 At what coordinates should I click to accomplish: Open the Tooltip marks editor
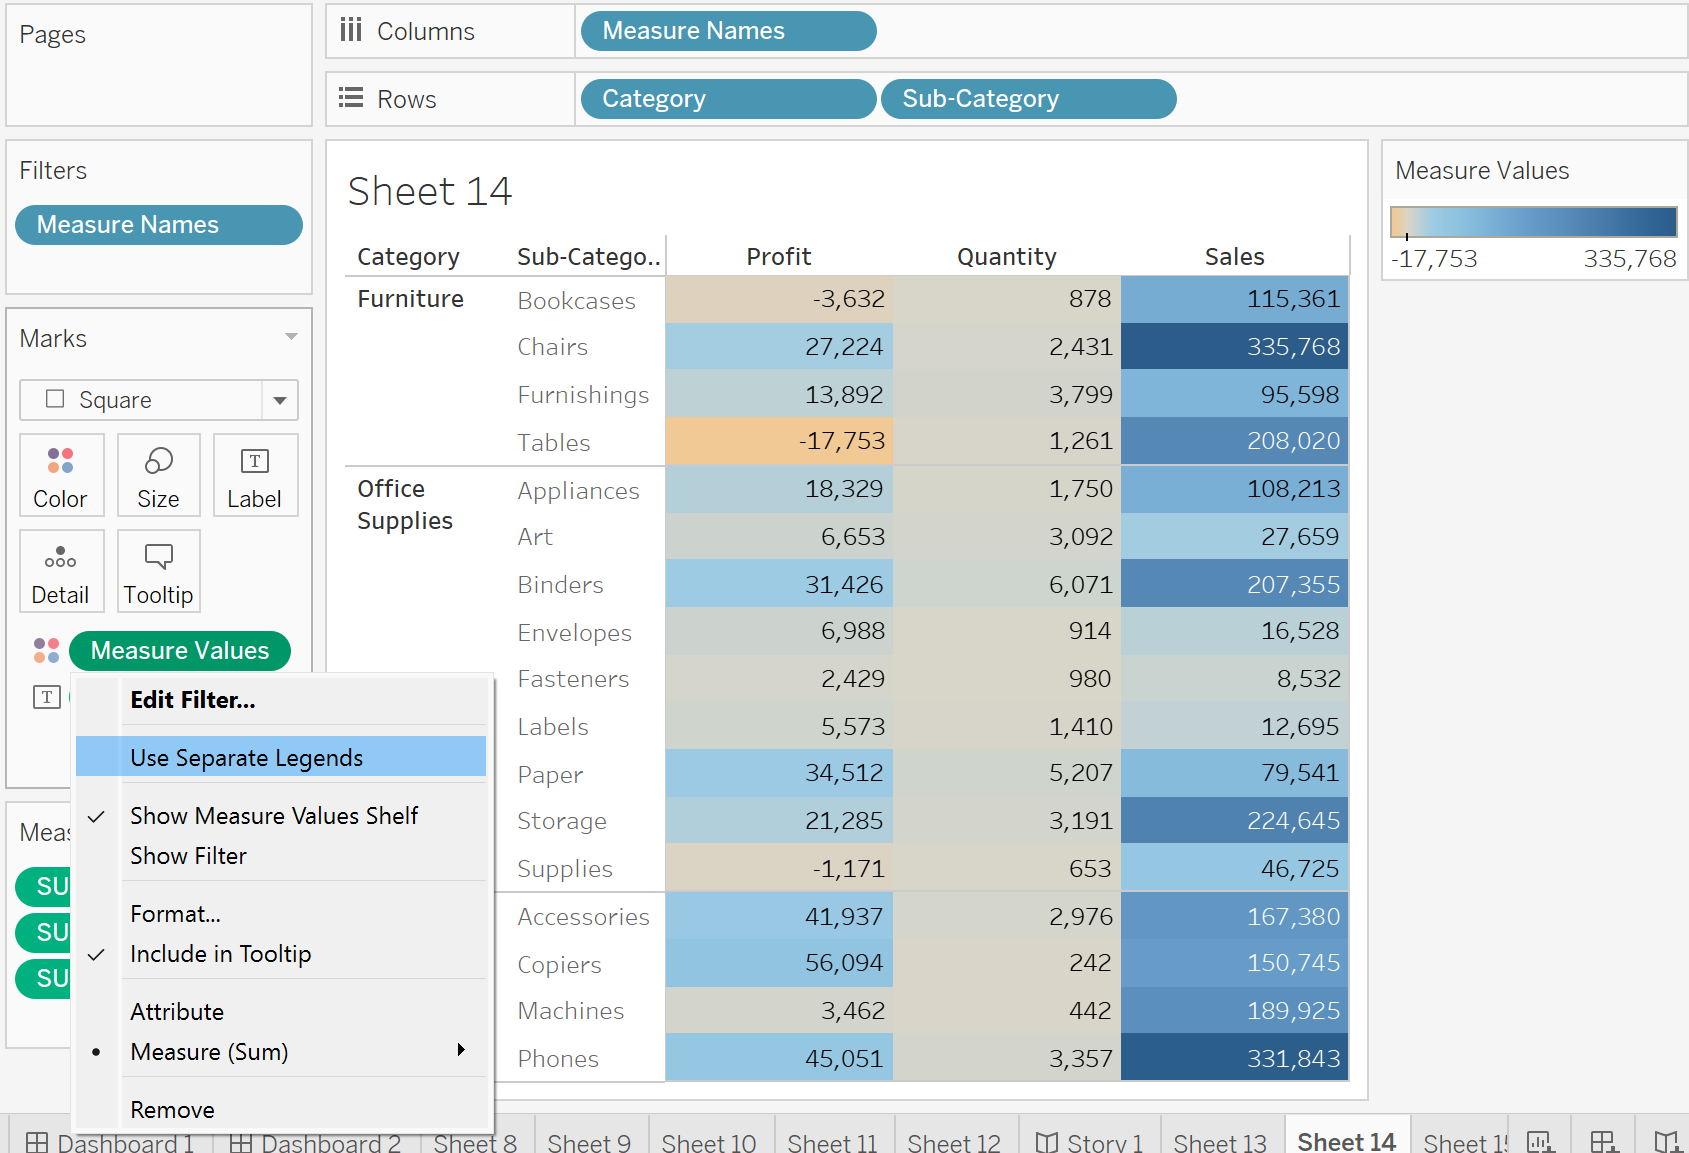(158, 572)
